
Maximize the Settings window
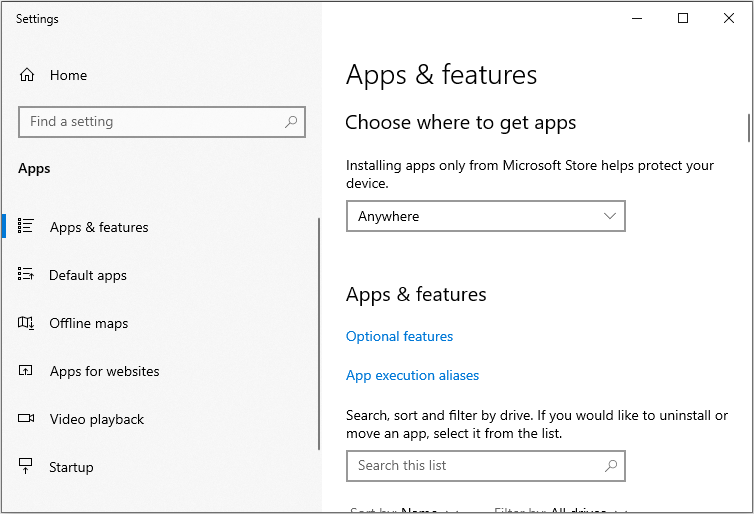point(683,18)
